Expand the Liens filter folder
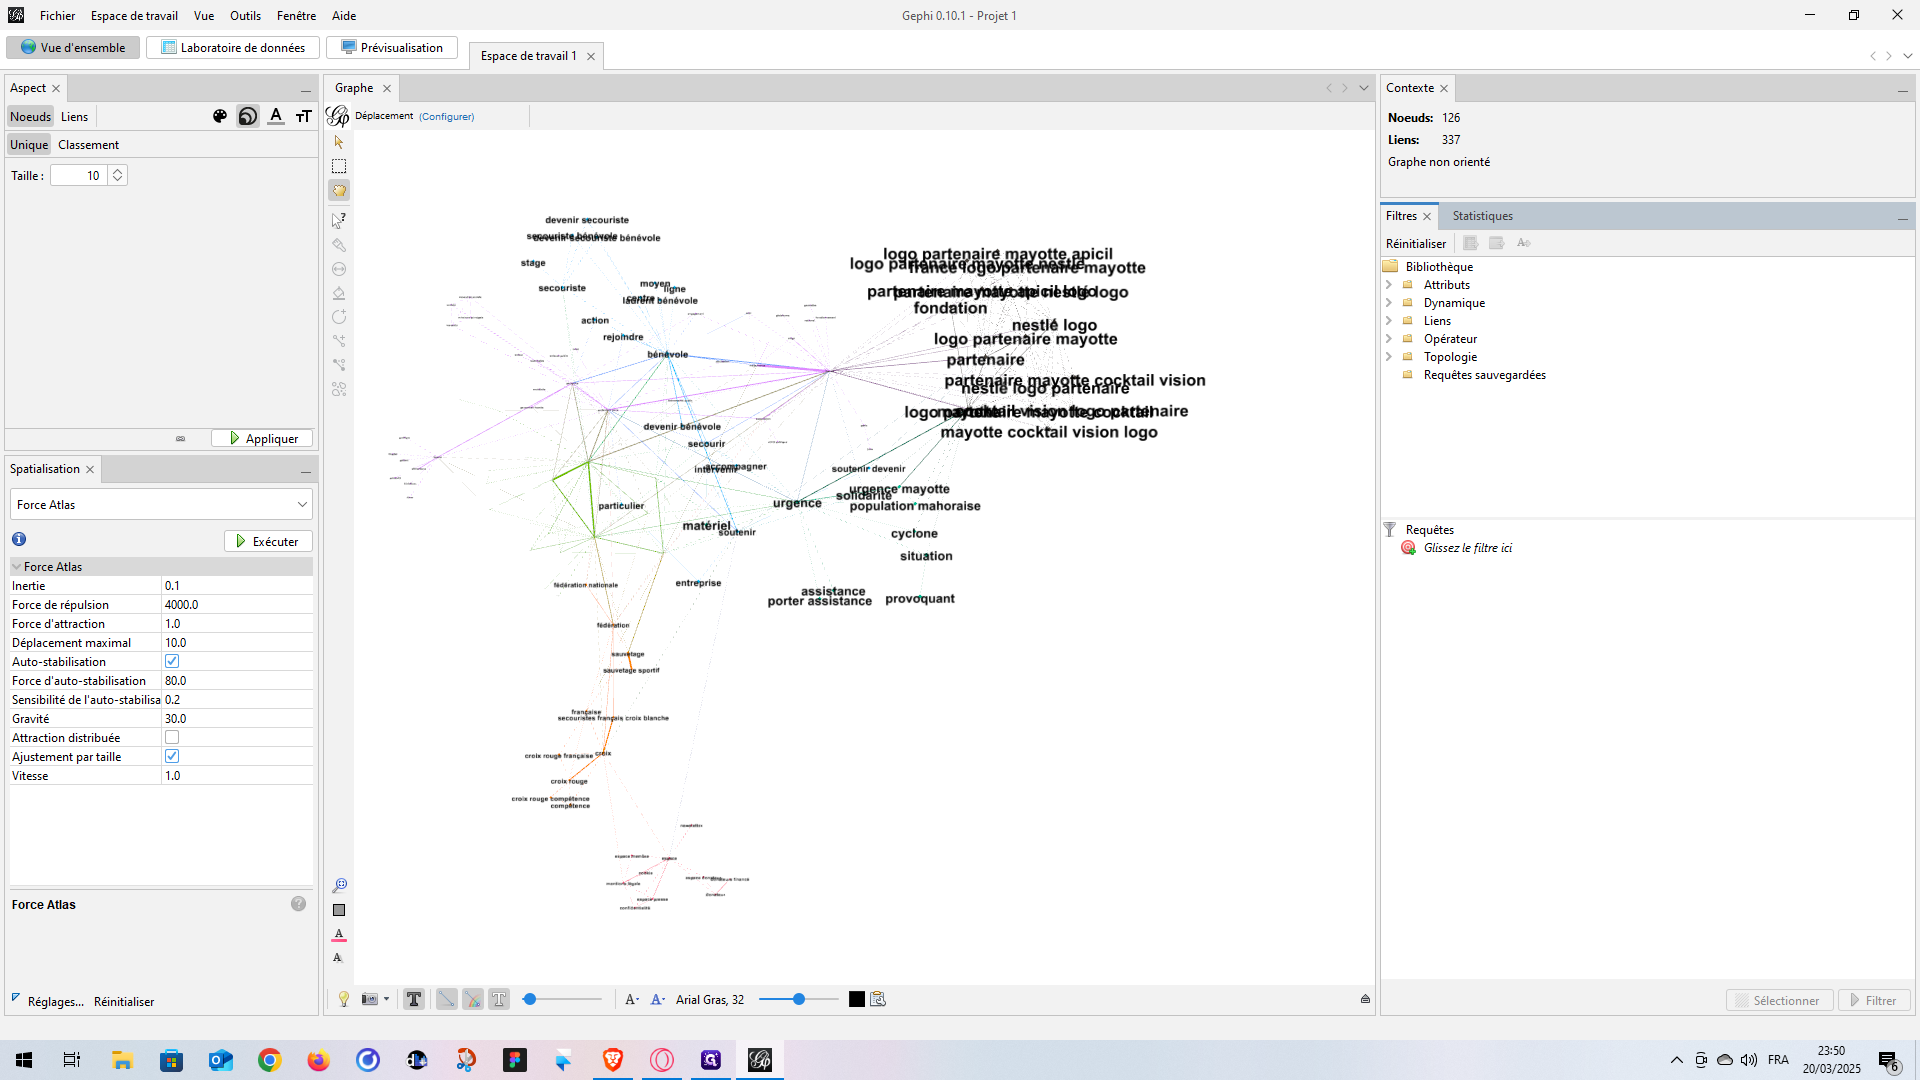 (x=1388, y=321)
